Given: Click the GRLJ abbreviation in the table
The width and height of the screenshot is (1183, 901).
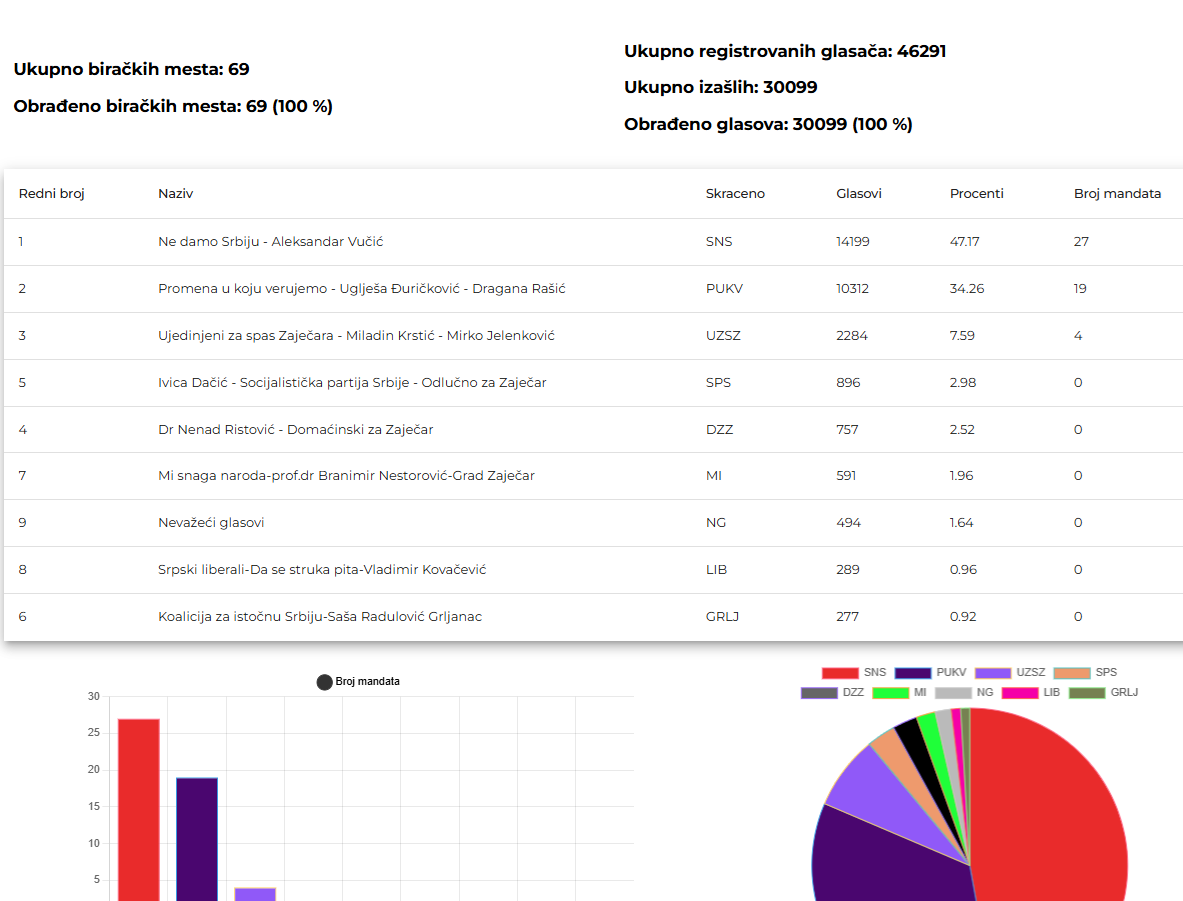Looking at the screenshot, I should pos(722,617).
